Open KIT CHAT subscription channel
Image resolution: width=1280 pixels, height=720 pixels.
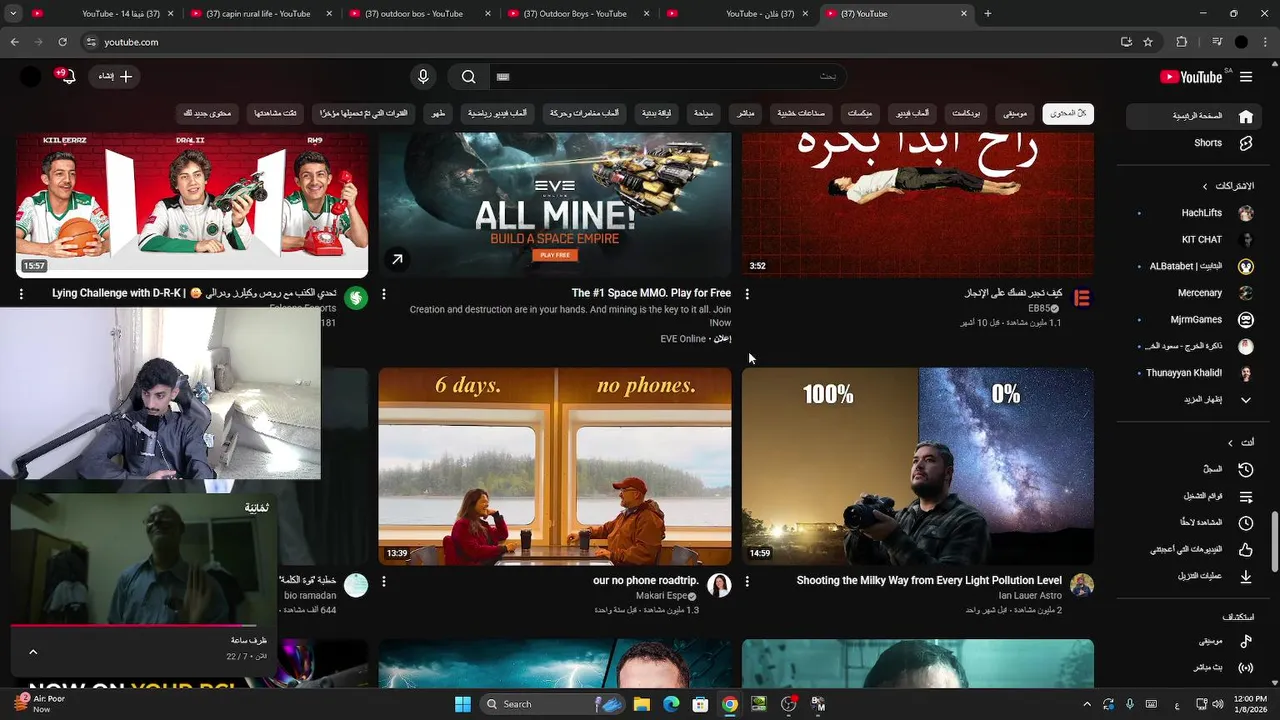pyautogui.click(x=1196, y=240)
